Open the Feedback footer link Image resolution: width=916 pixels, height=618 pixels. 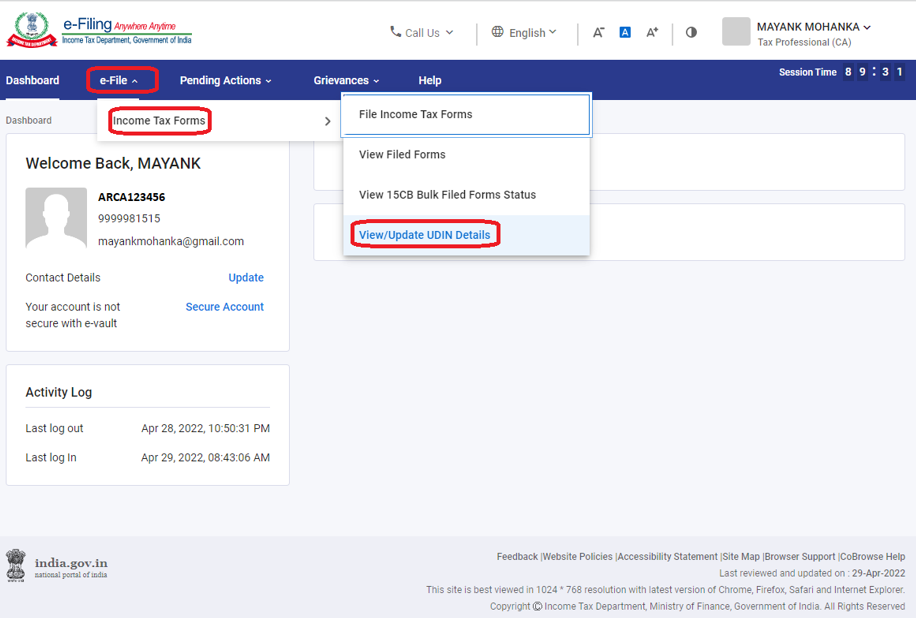pos(517,557)
